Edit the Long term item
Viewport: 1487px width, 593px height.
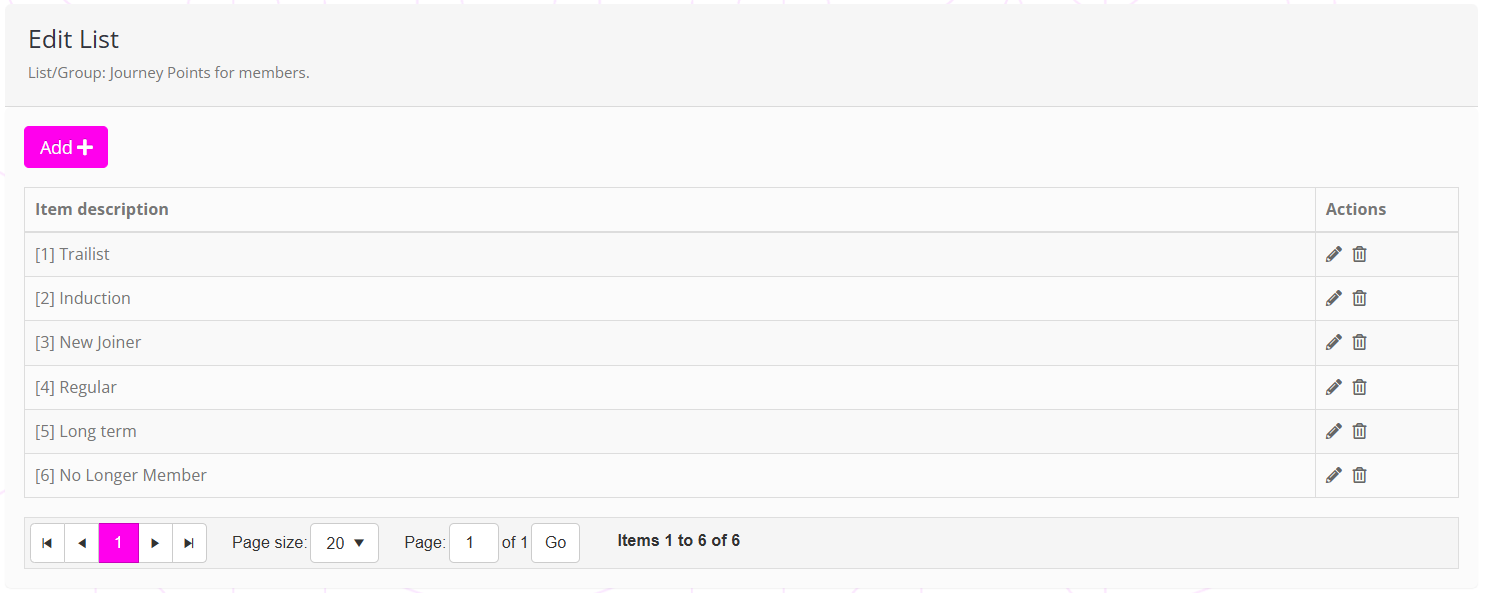pyautogui.click(x=1333, y=431)
